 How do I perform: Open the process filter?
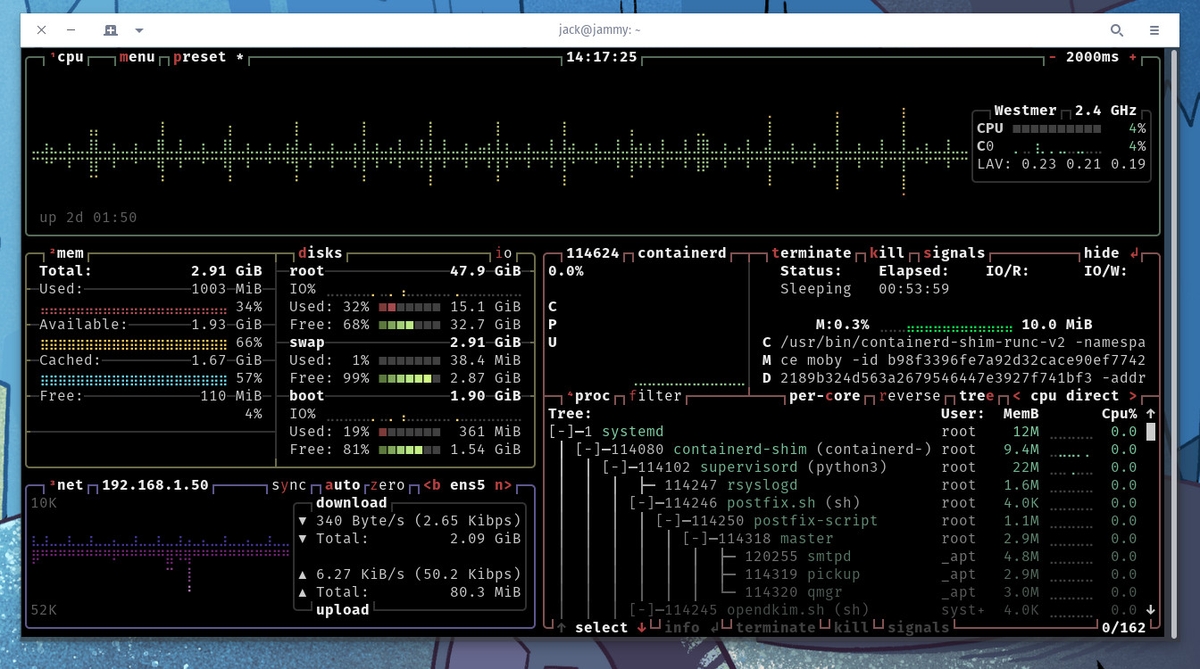[657, 395]
